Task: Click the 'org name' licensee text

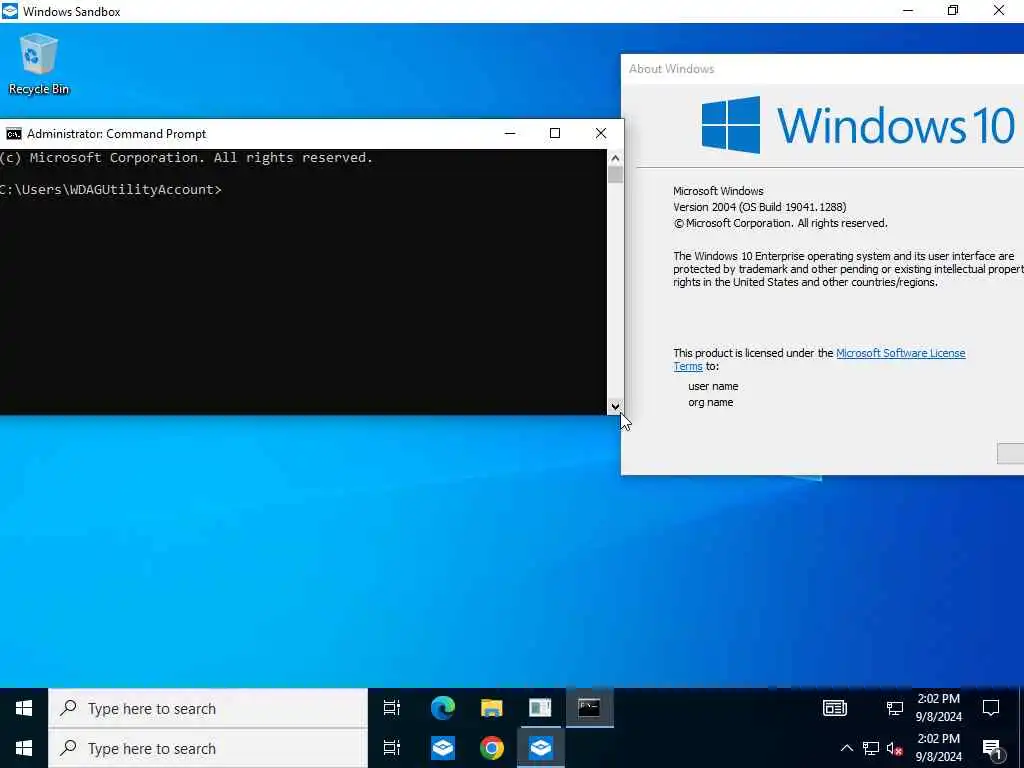Action: click(711, 402)
